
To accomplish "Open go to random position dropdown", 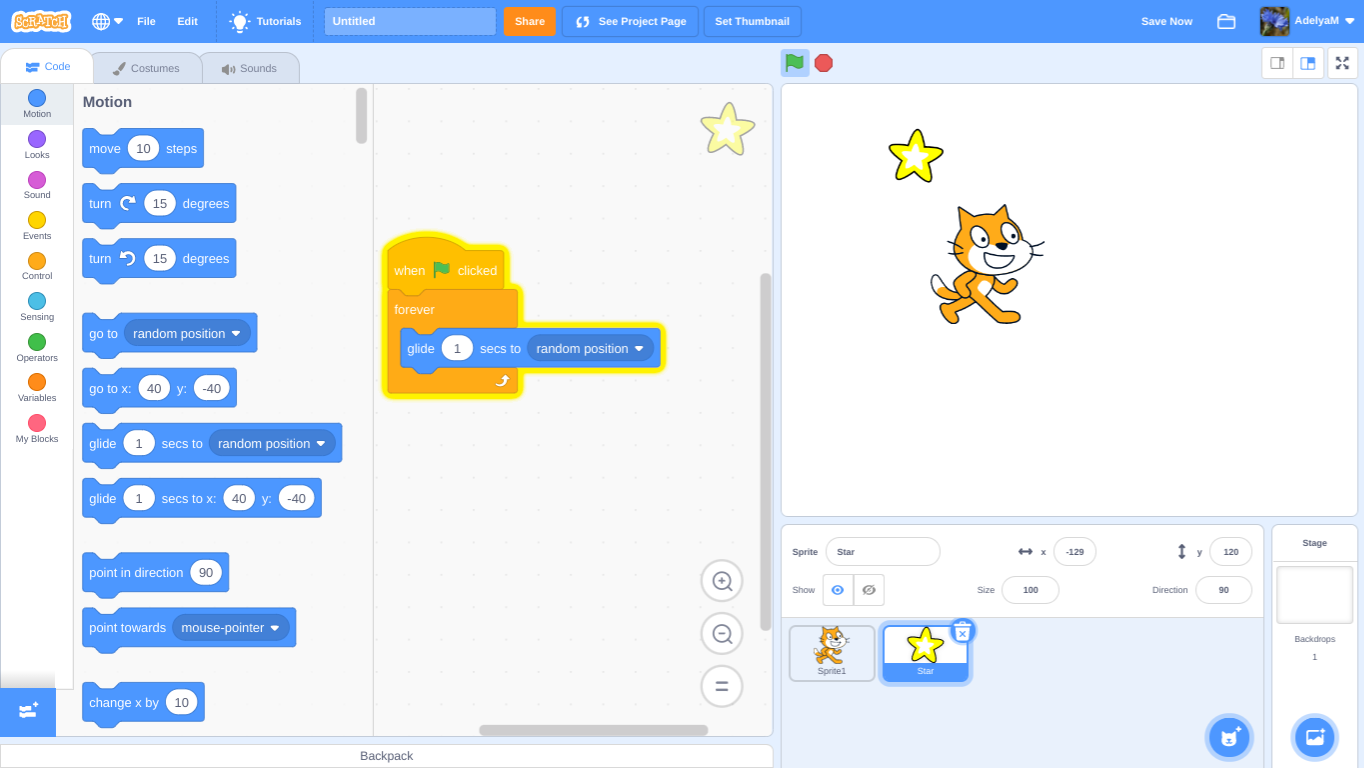I will coord(187,334).
